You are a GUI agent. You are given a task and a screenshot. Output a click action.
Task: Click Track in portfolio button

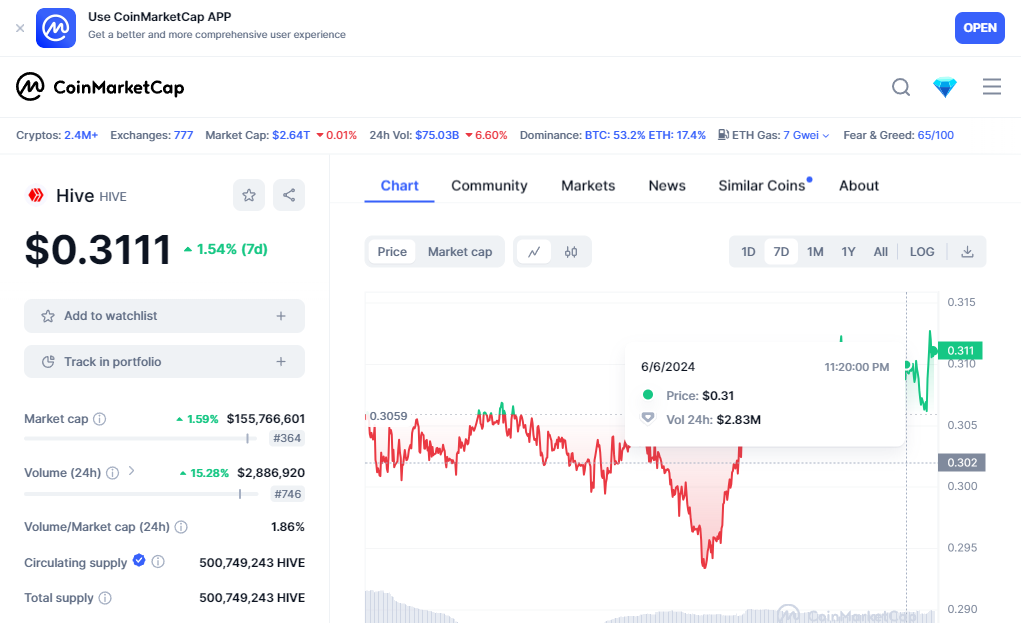[164, 362]
